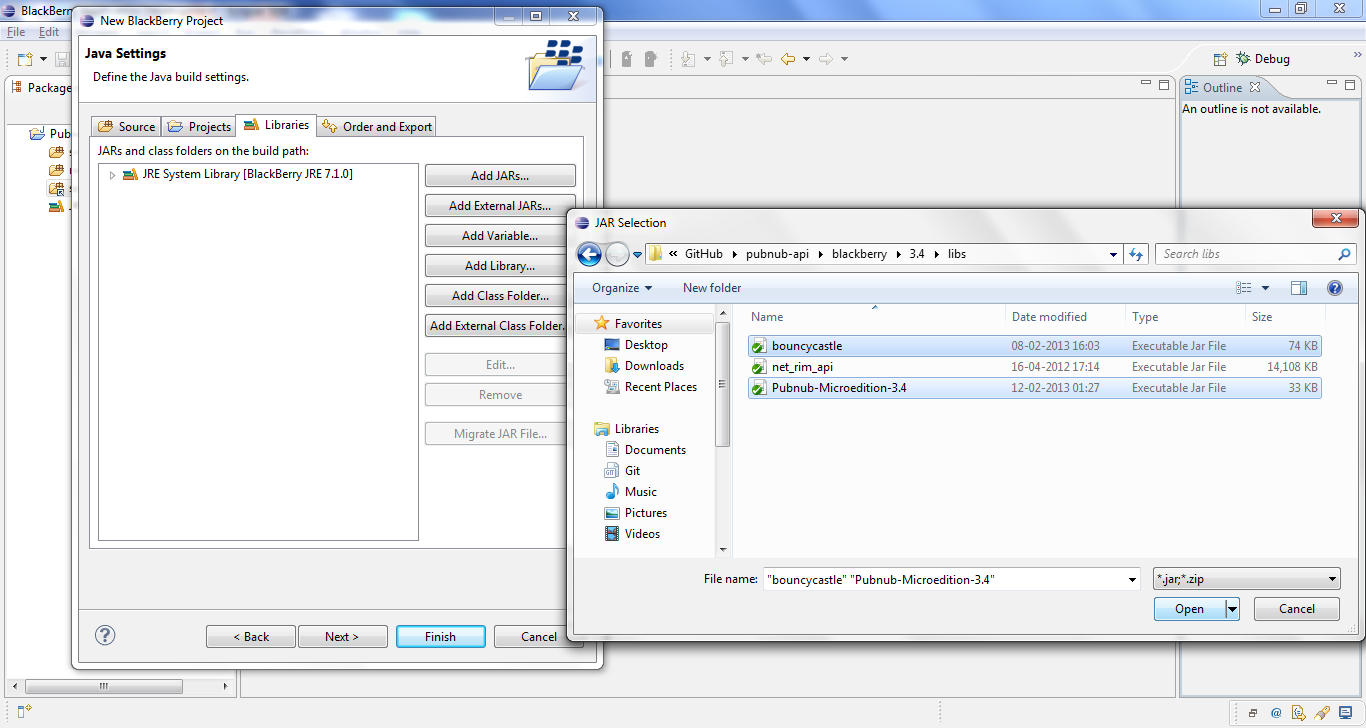Viewport: 1366px width, 728px height.
Task: Navigate back in the JAR Selection window
Action: click(589, 254)
